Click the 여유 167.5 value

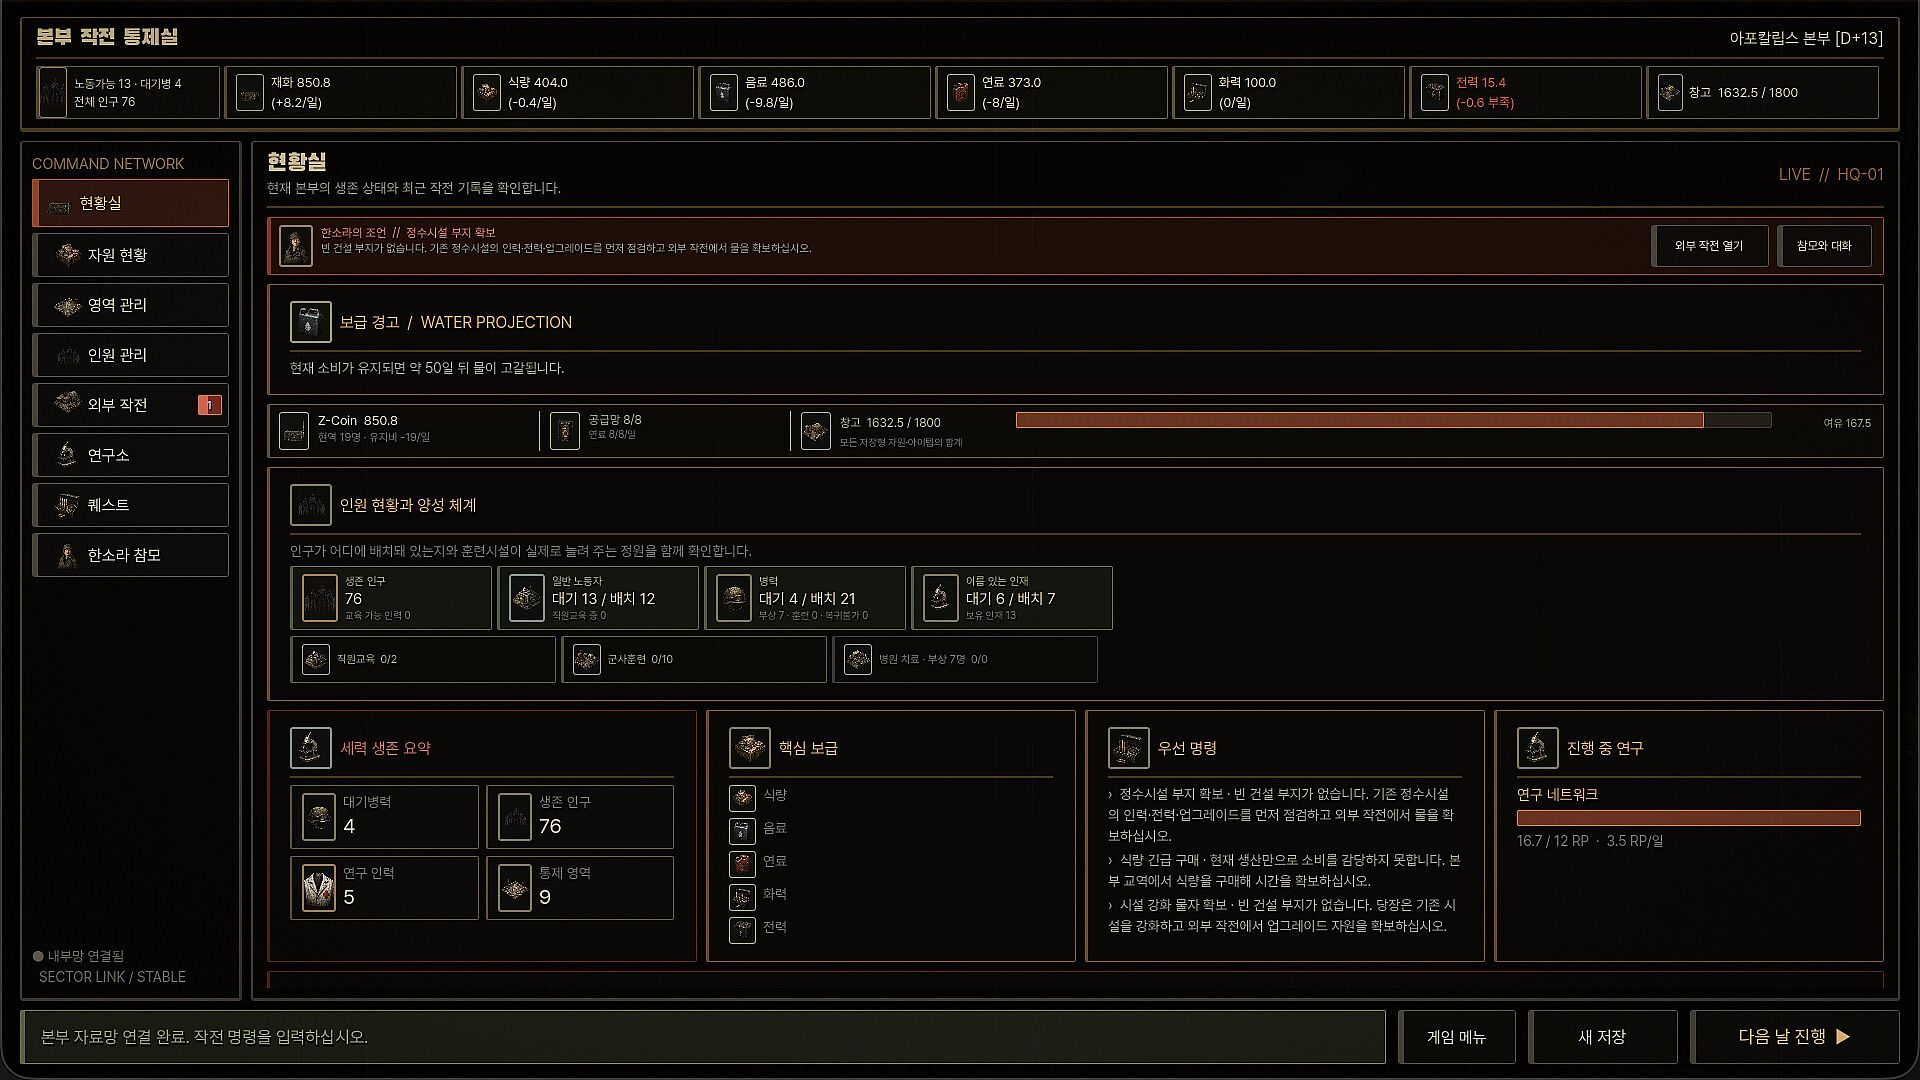point(1846,423)
